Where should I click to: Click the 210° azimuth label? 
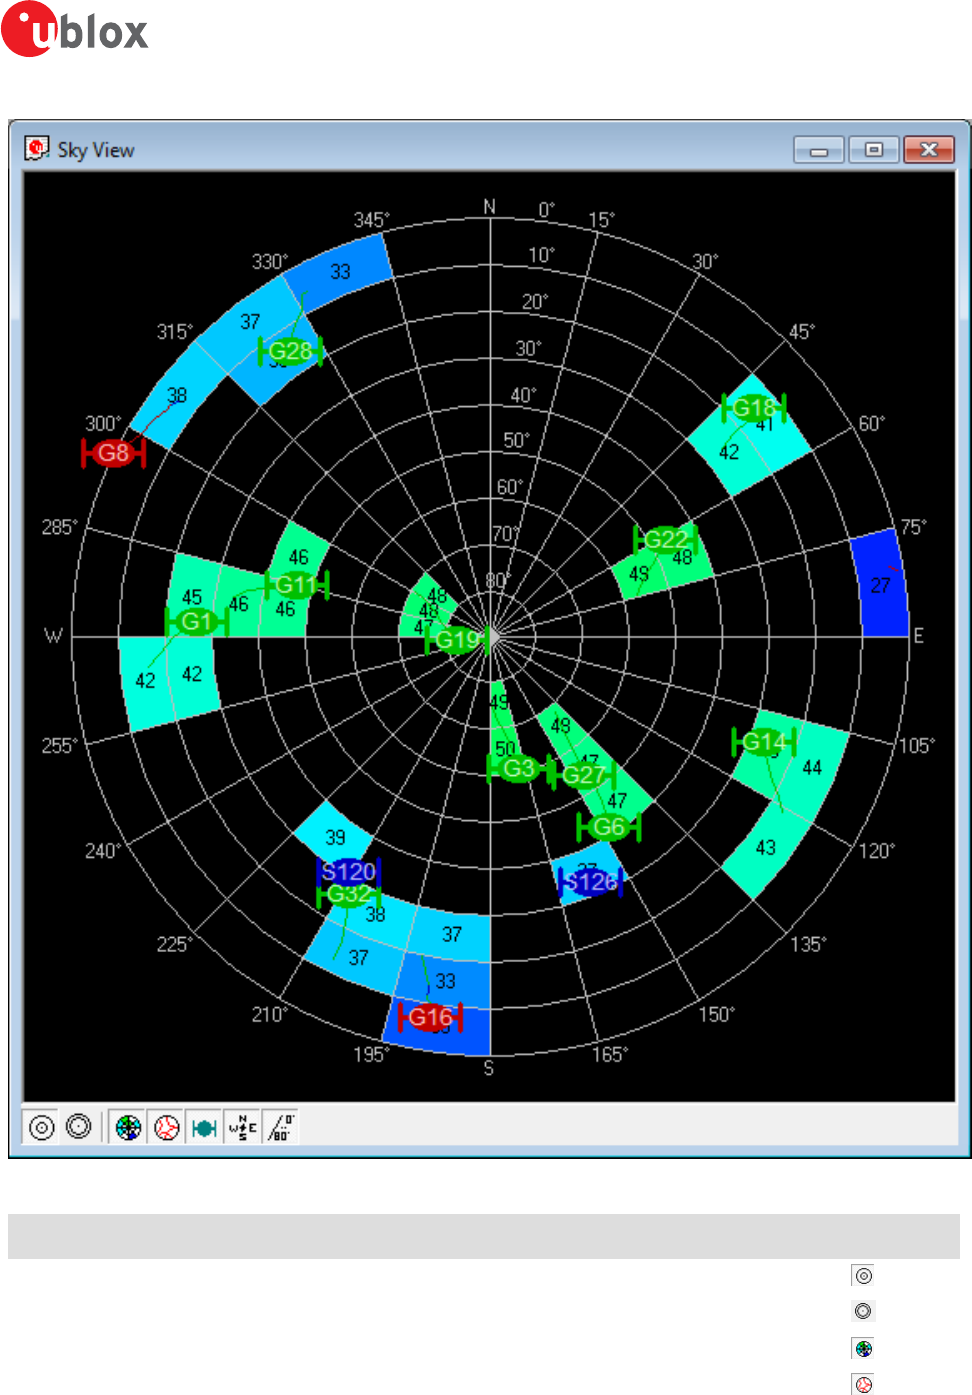pyautogui.click(x=270, y=1015)
